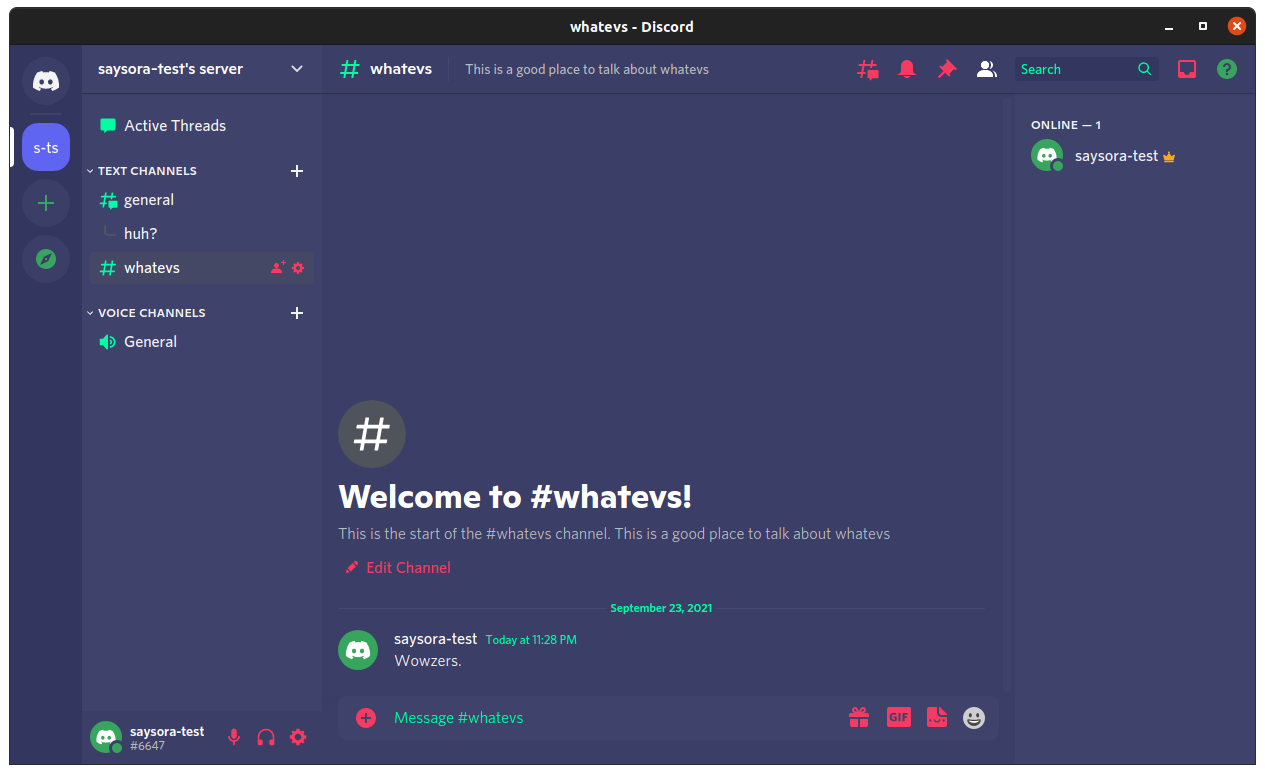
Task: Send a gift with the gift icon
Action: coord(859,717)
